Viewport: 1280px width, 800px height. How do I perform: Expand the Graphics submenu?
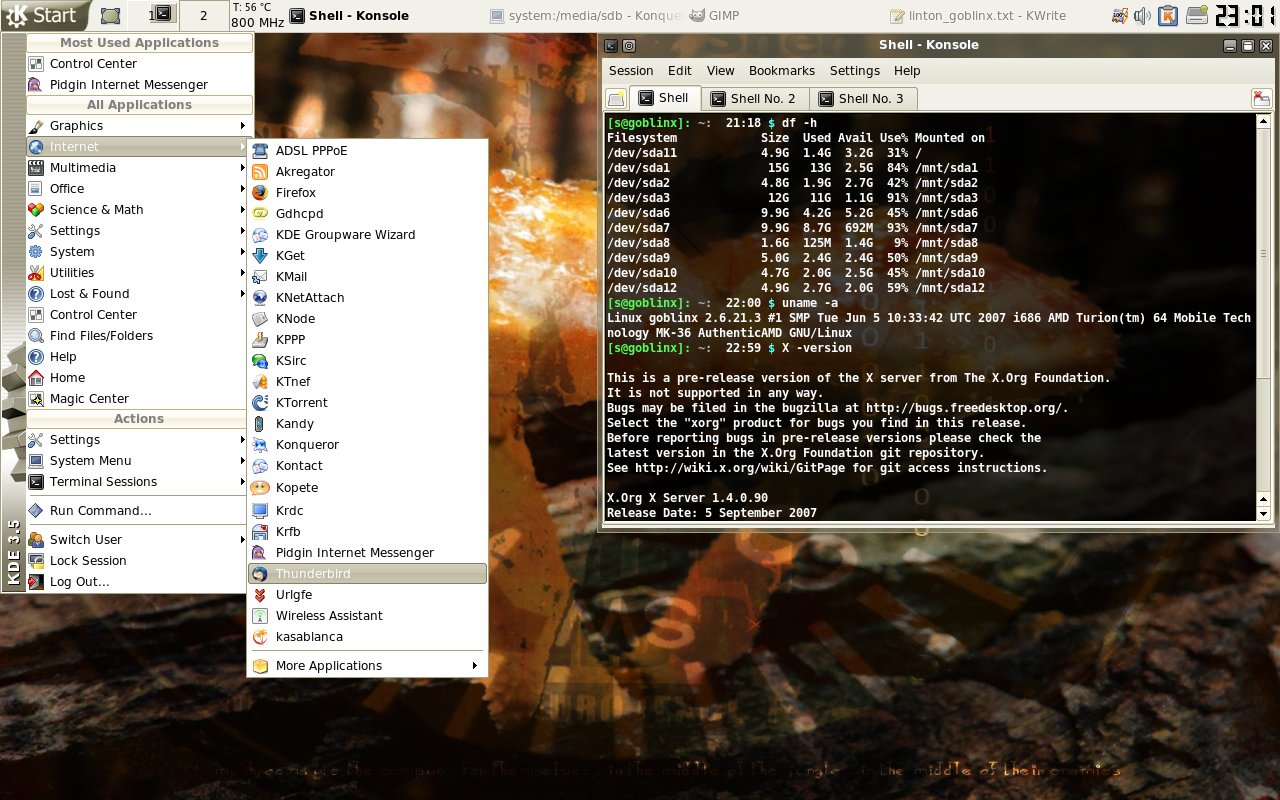(139, 126)
